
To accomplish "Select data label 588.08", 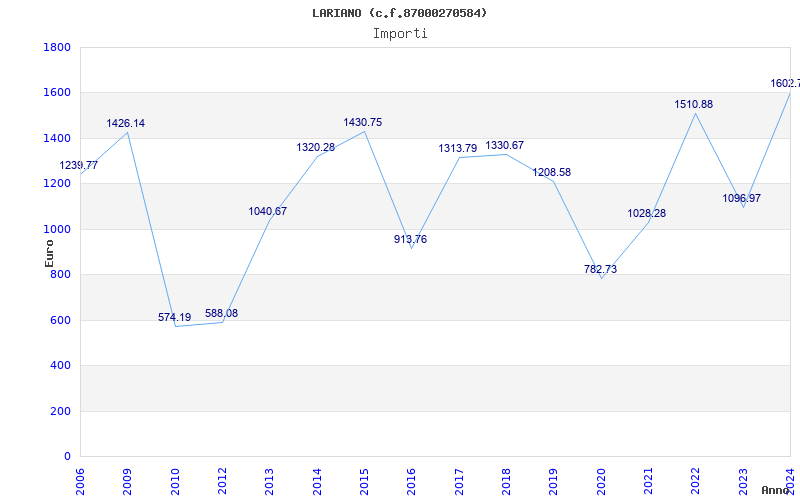I will point(221,313).
